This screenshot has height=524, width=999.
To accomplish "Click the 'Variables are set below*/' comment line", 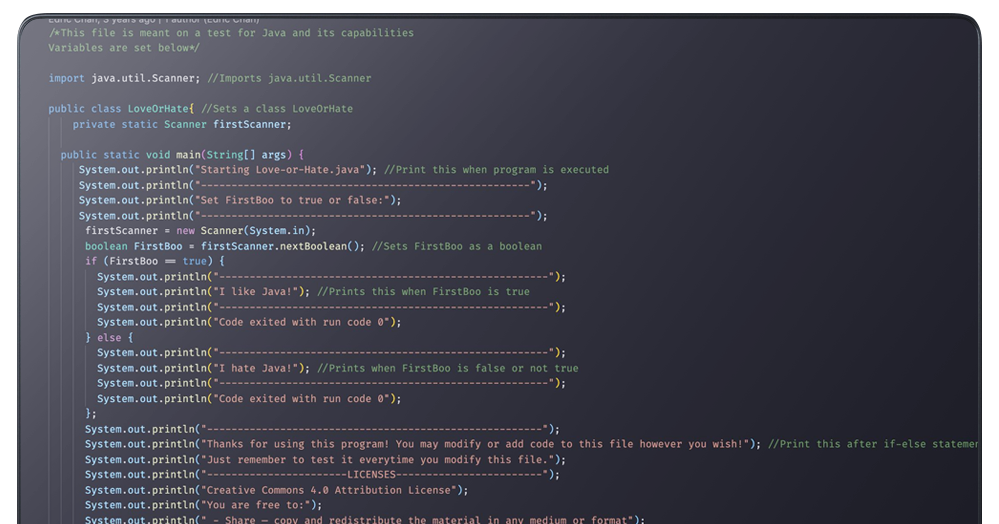I will (124, 48).
